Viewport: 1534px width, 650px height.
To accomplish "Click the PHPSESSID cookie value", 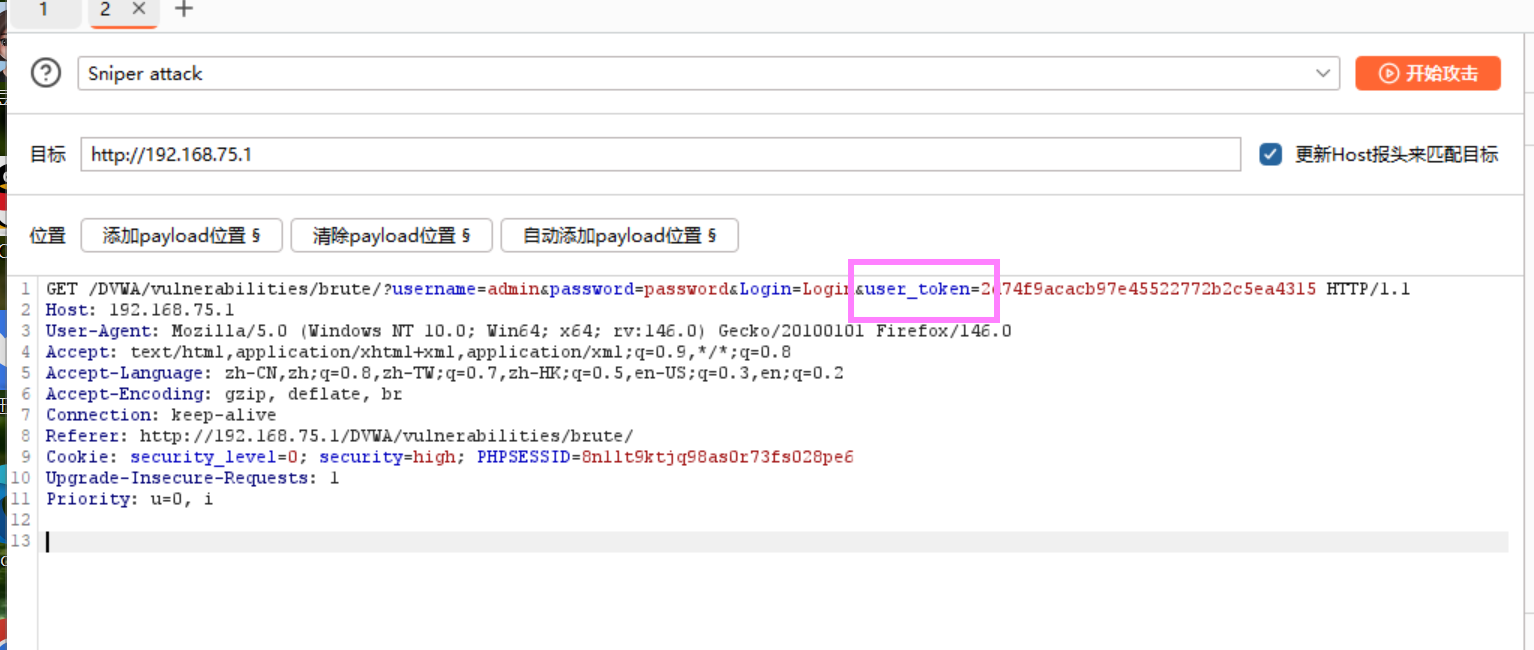I will coord(717,457).
